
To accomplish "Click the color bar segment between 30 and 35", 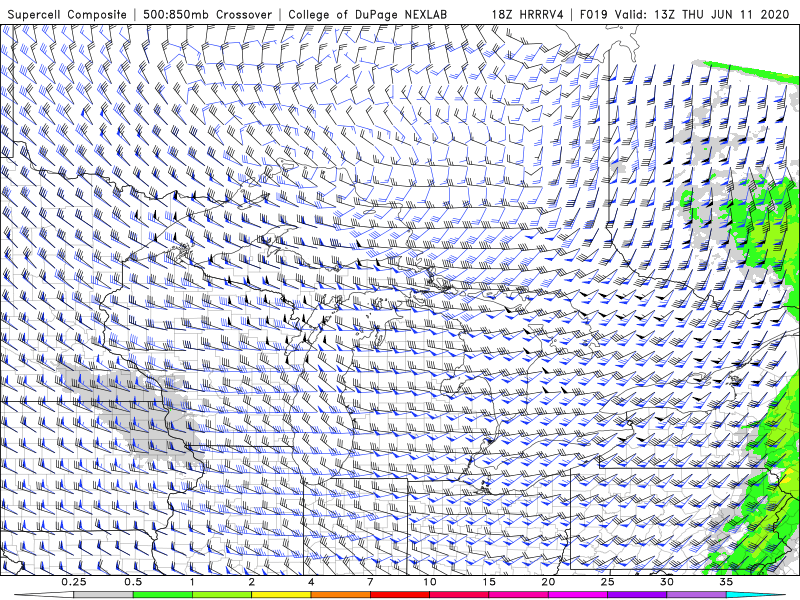I will click(x=696, y=595).
